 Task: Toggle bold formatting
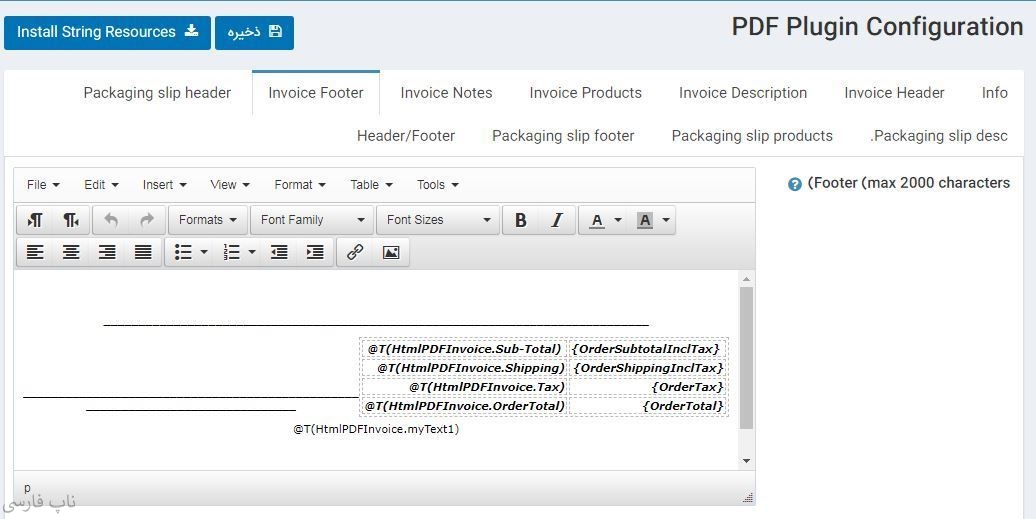click(521, 220)
